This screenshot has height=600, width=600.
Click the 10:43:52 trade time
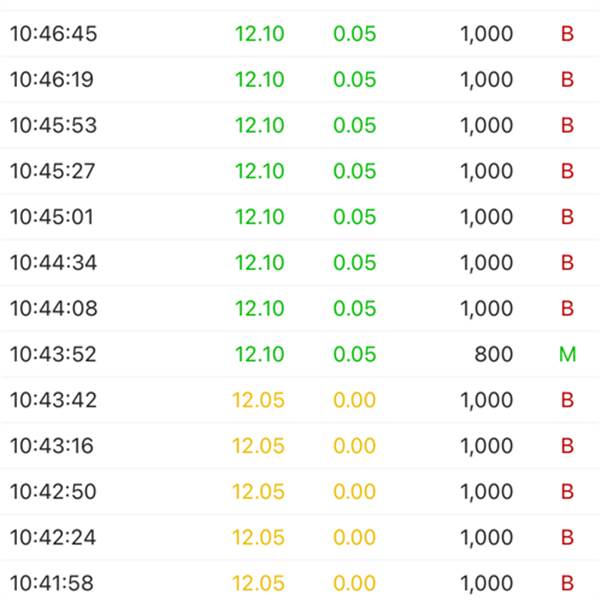coord(54,354)
